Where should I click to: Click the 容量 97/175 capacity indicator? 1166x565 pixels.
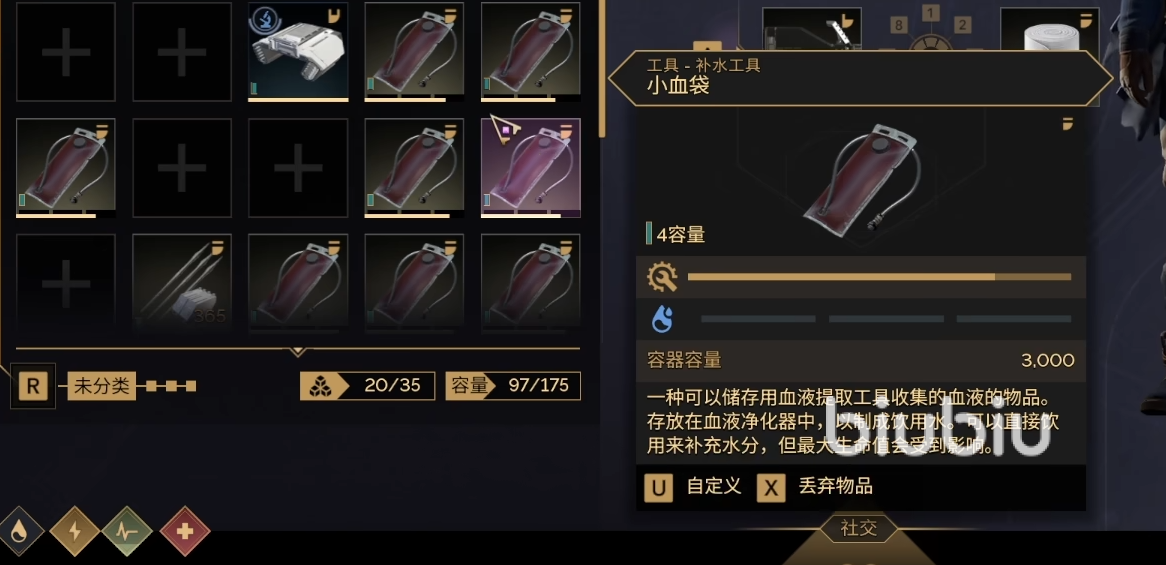click(513, 386)
